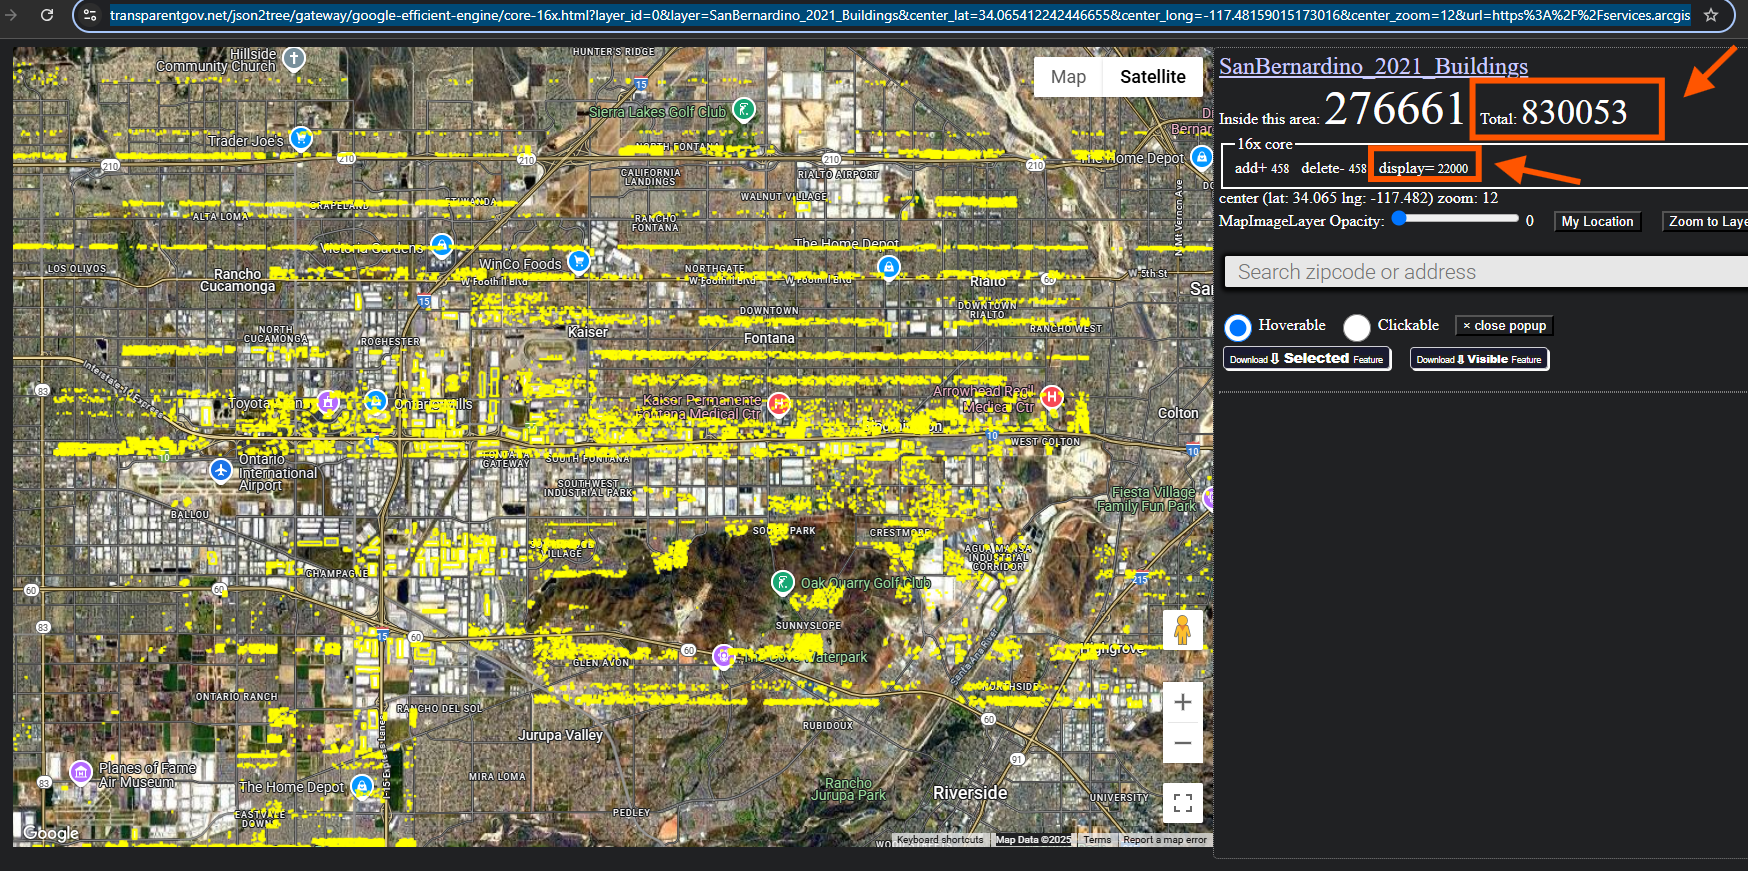1748x871 pixels.
Task: Click Report a map error link
Action: click(1165, 840)
